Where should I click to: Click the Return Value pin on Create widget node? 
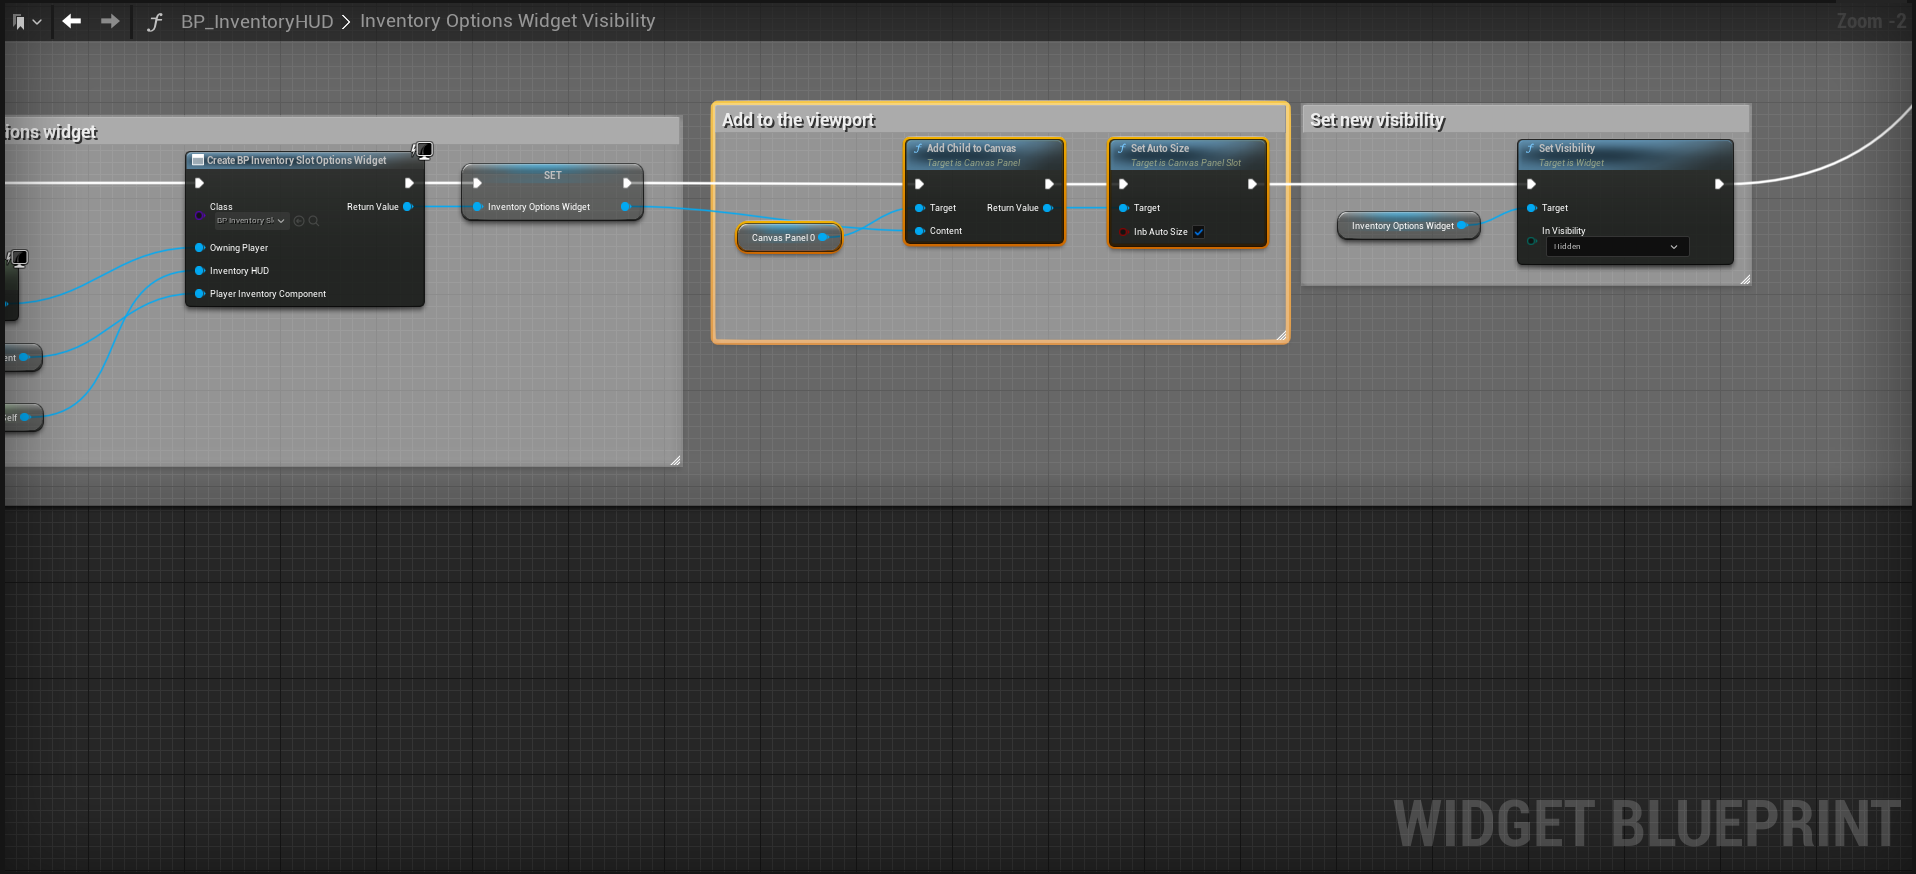(408, 207)
